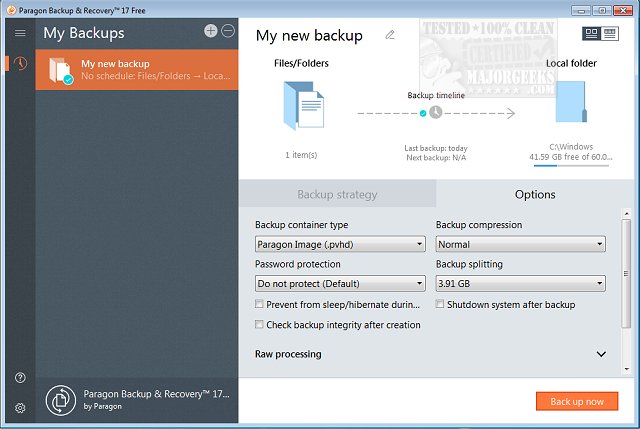Click the Local folder destination icon

(x=571, y=110)
